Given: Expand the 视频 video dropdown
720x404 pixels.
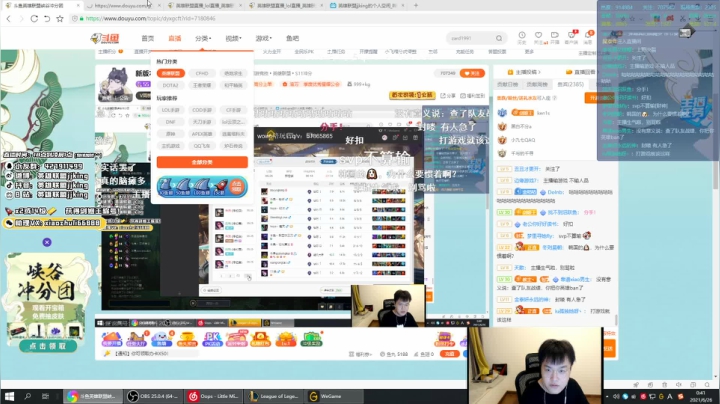Looking at the screenshot, I should [233, 38].
